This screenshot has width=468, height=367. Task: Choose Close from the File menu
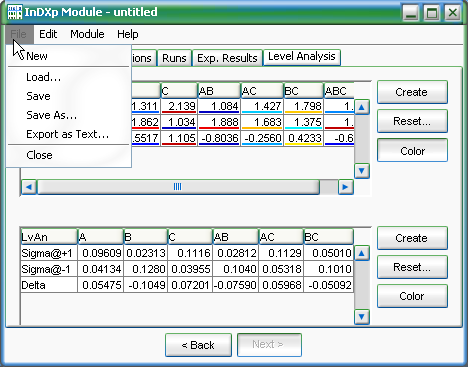tap(69, 155)
